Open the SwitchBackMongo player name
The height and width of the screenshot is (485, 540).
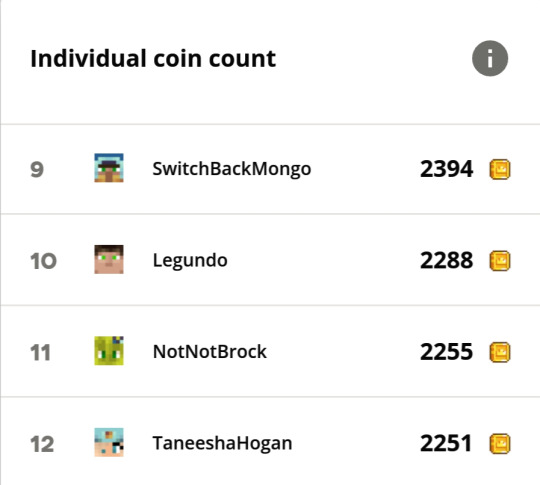pyautogui.click(x=232, y=169)
